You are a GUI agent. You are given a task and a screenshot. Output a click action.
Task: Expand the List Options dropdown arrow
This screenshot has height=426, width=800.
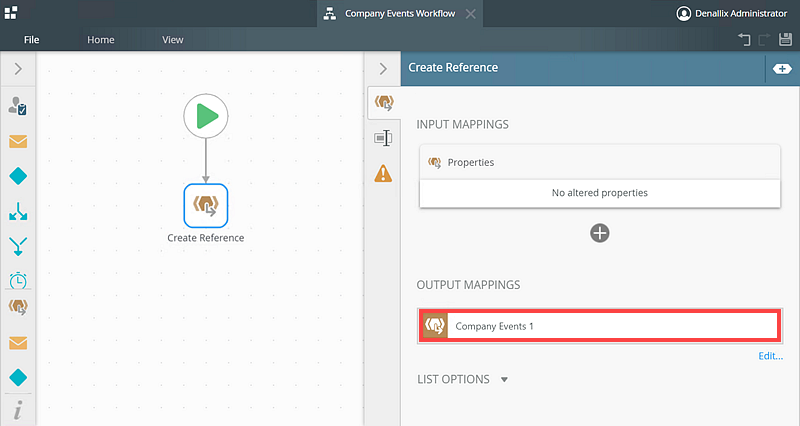pos(504,379)
